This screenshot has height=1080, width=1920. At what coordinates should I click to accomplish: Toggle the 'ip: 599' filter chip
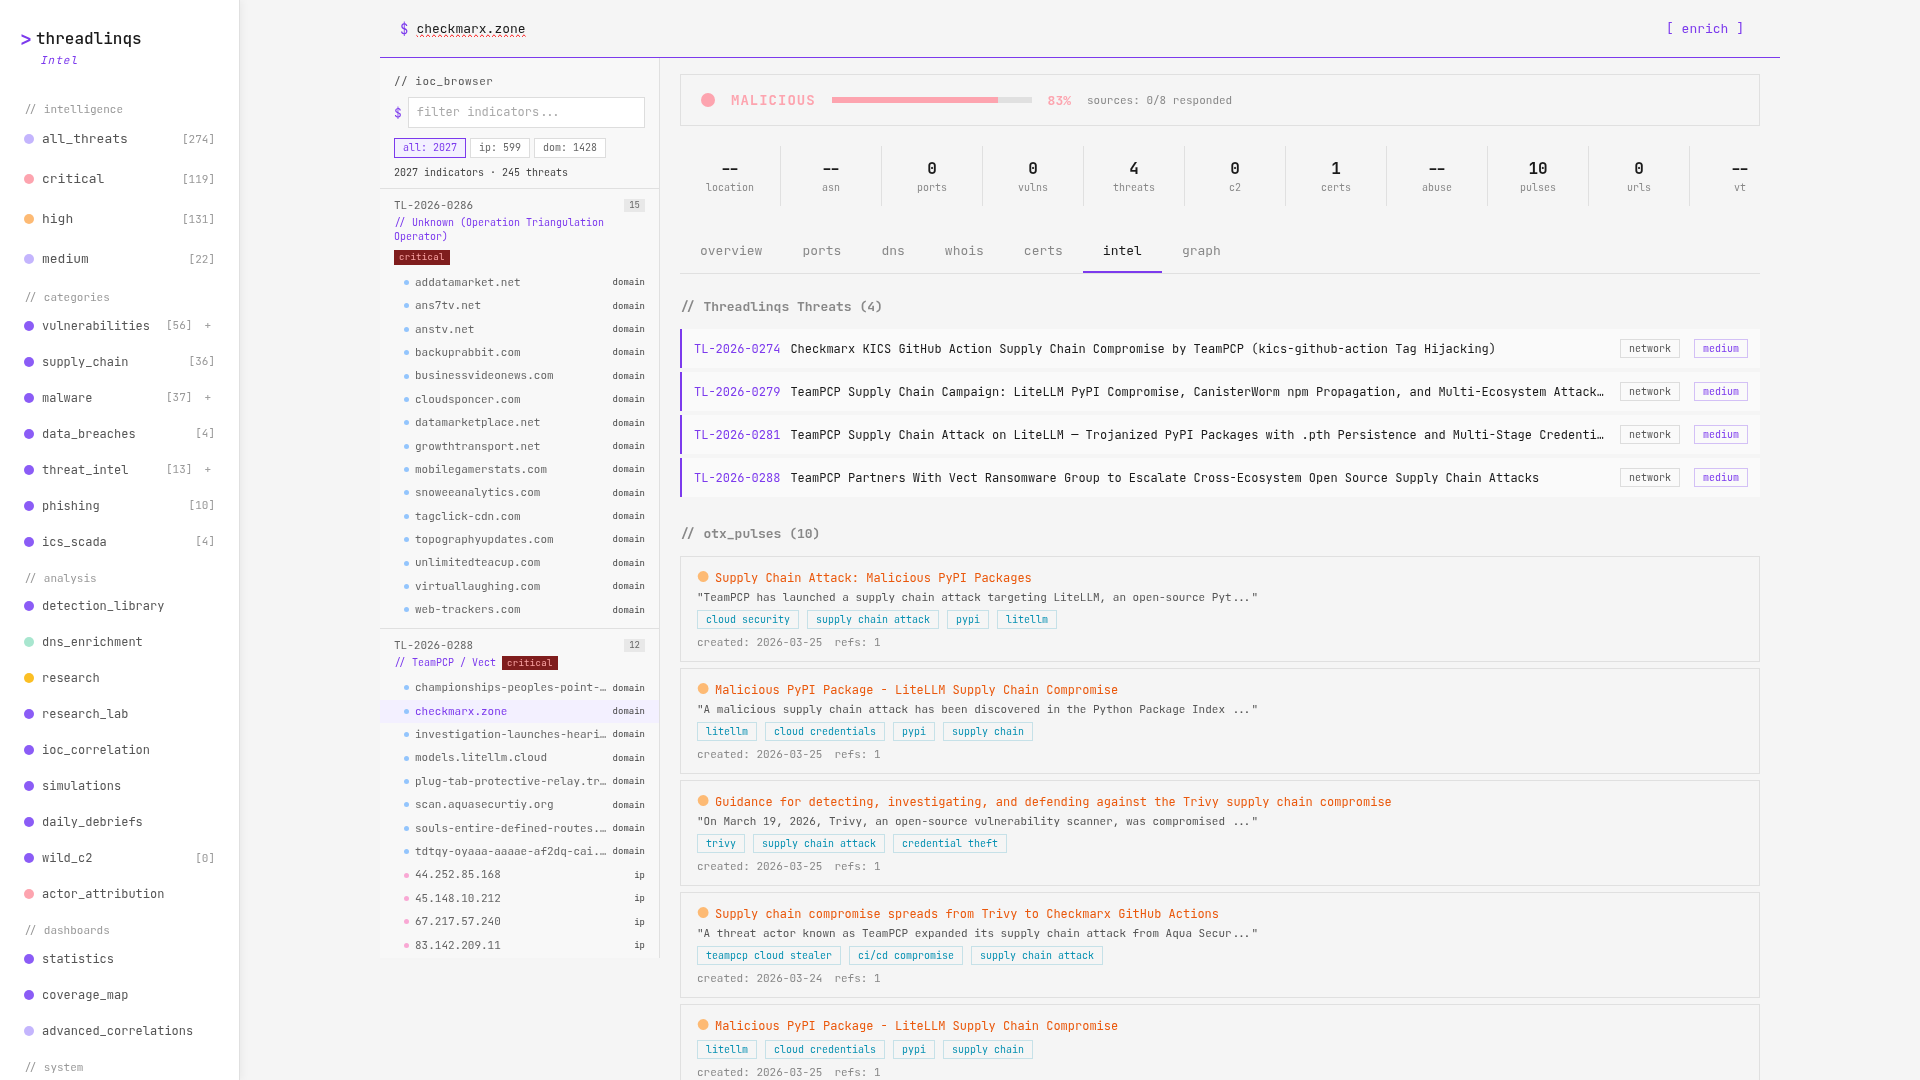point(500,148)
